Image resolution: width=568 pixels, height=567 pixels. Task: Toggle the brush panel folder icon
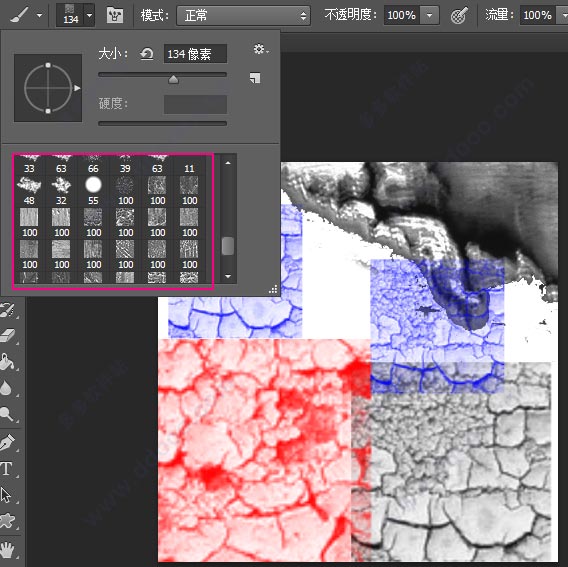click(x=115, y=15)
